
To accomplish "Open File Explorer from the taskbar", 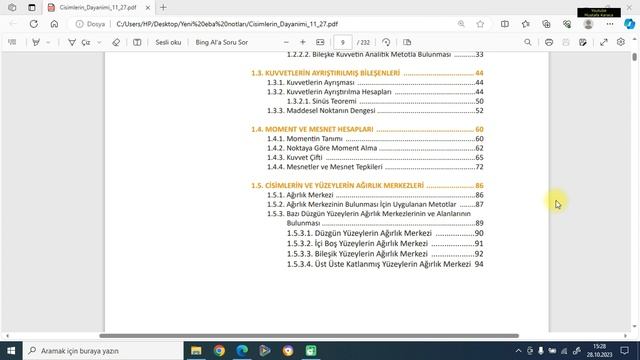I will (196, 351).
